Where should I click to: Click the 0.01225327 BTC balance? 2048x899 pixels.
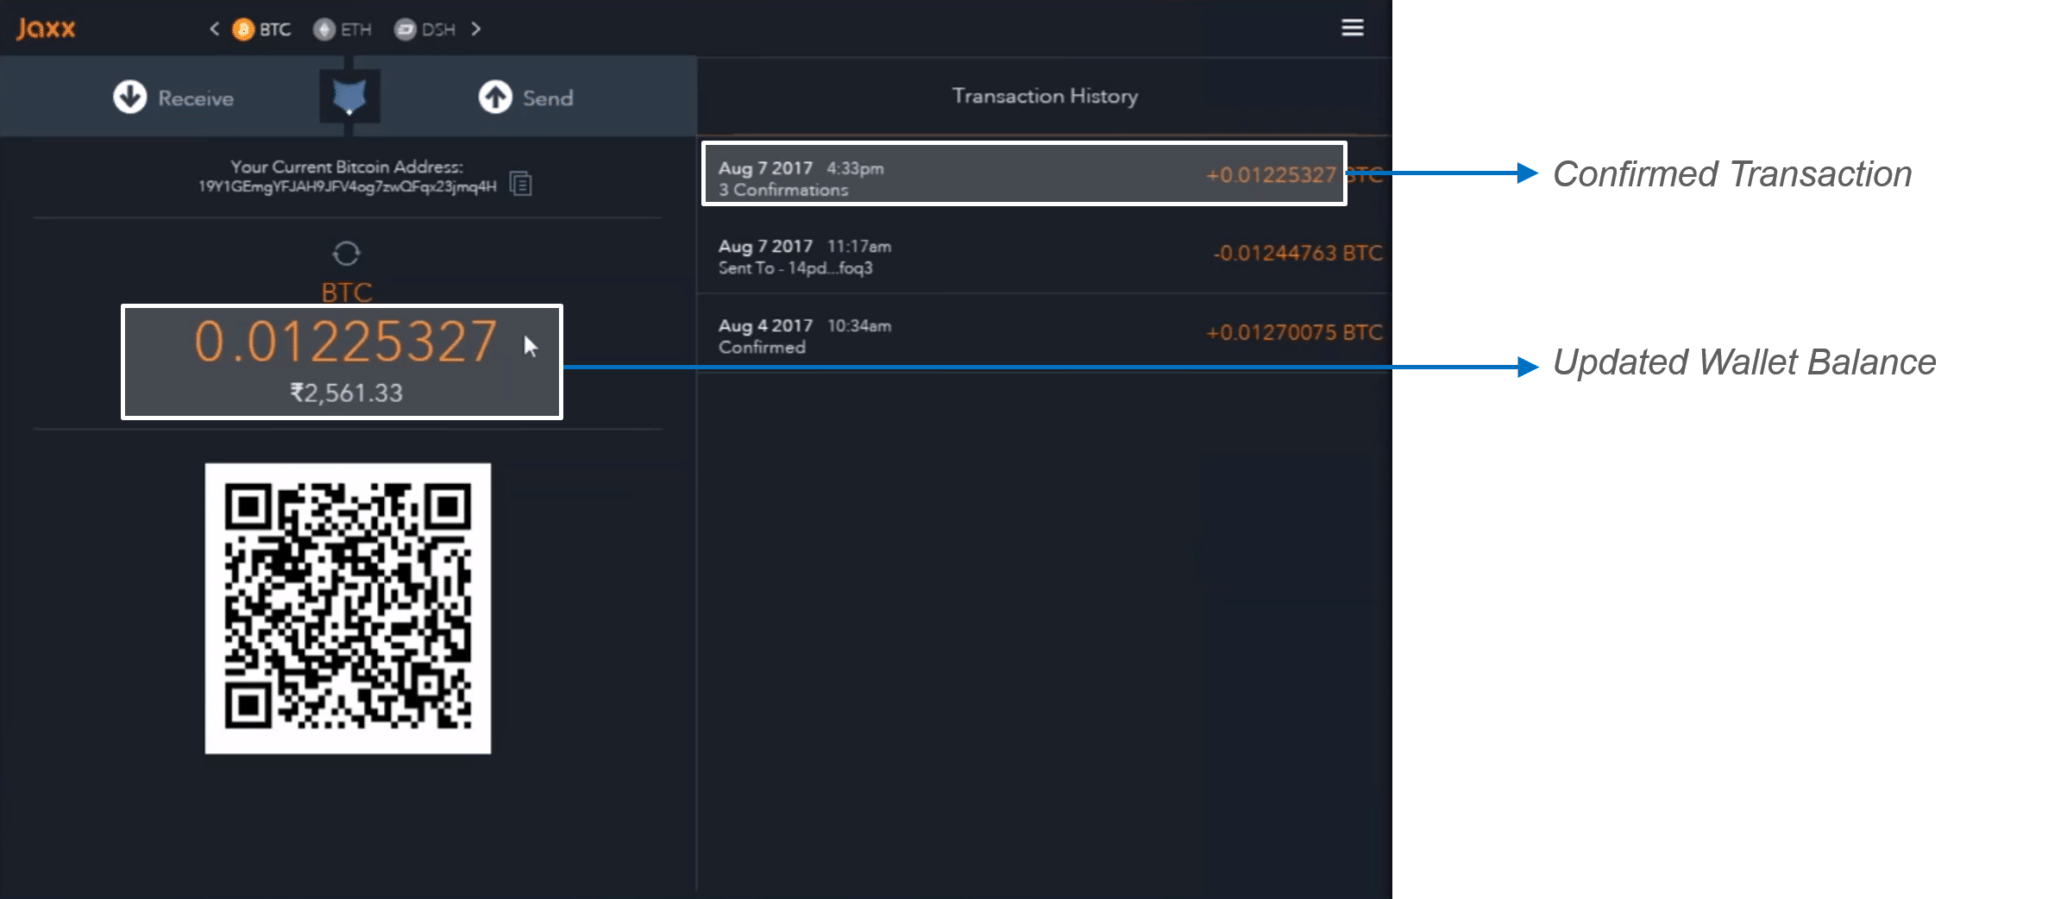[x=345, y=342]
